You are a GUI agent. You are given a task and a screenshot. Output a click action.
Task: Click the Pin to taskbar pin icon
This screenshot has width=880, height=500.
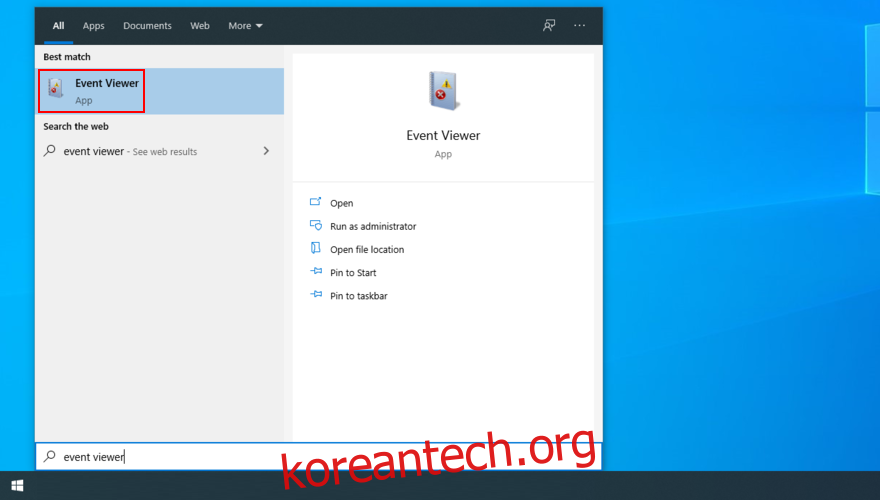click(x=316, y=294)
